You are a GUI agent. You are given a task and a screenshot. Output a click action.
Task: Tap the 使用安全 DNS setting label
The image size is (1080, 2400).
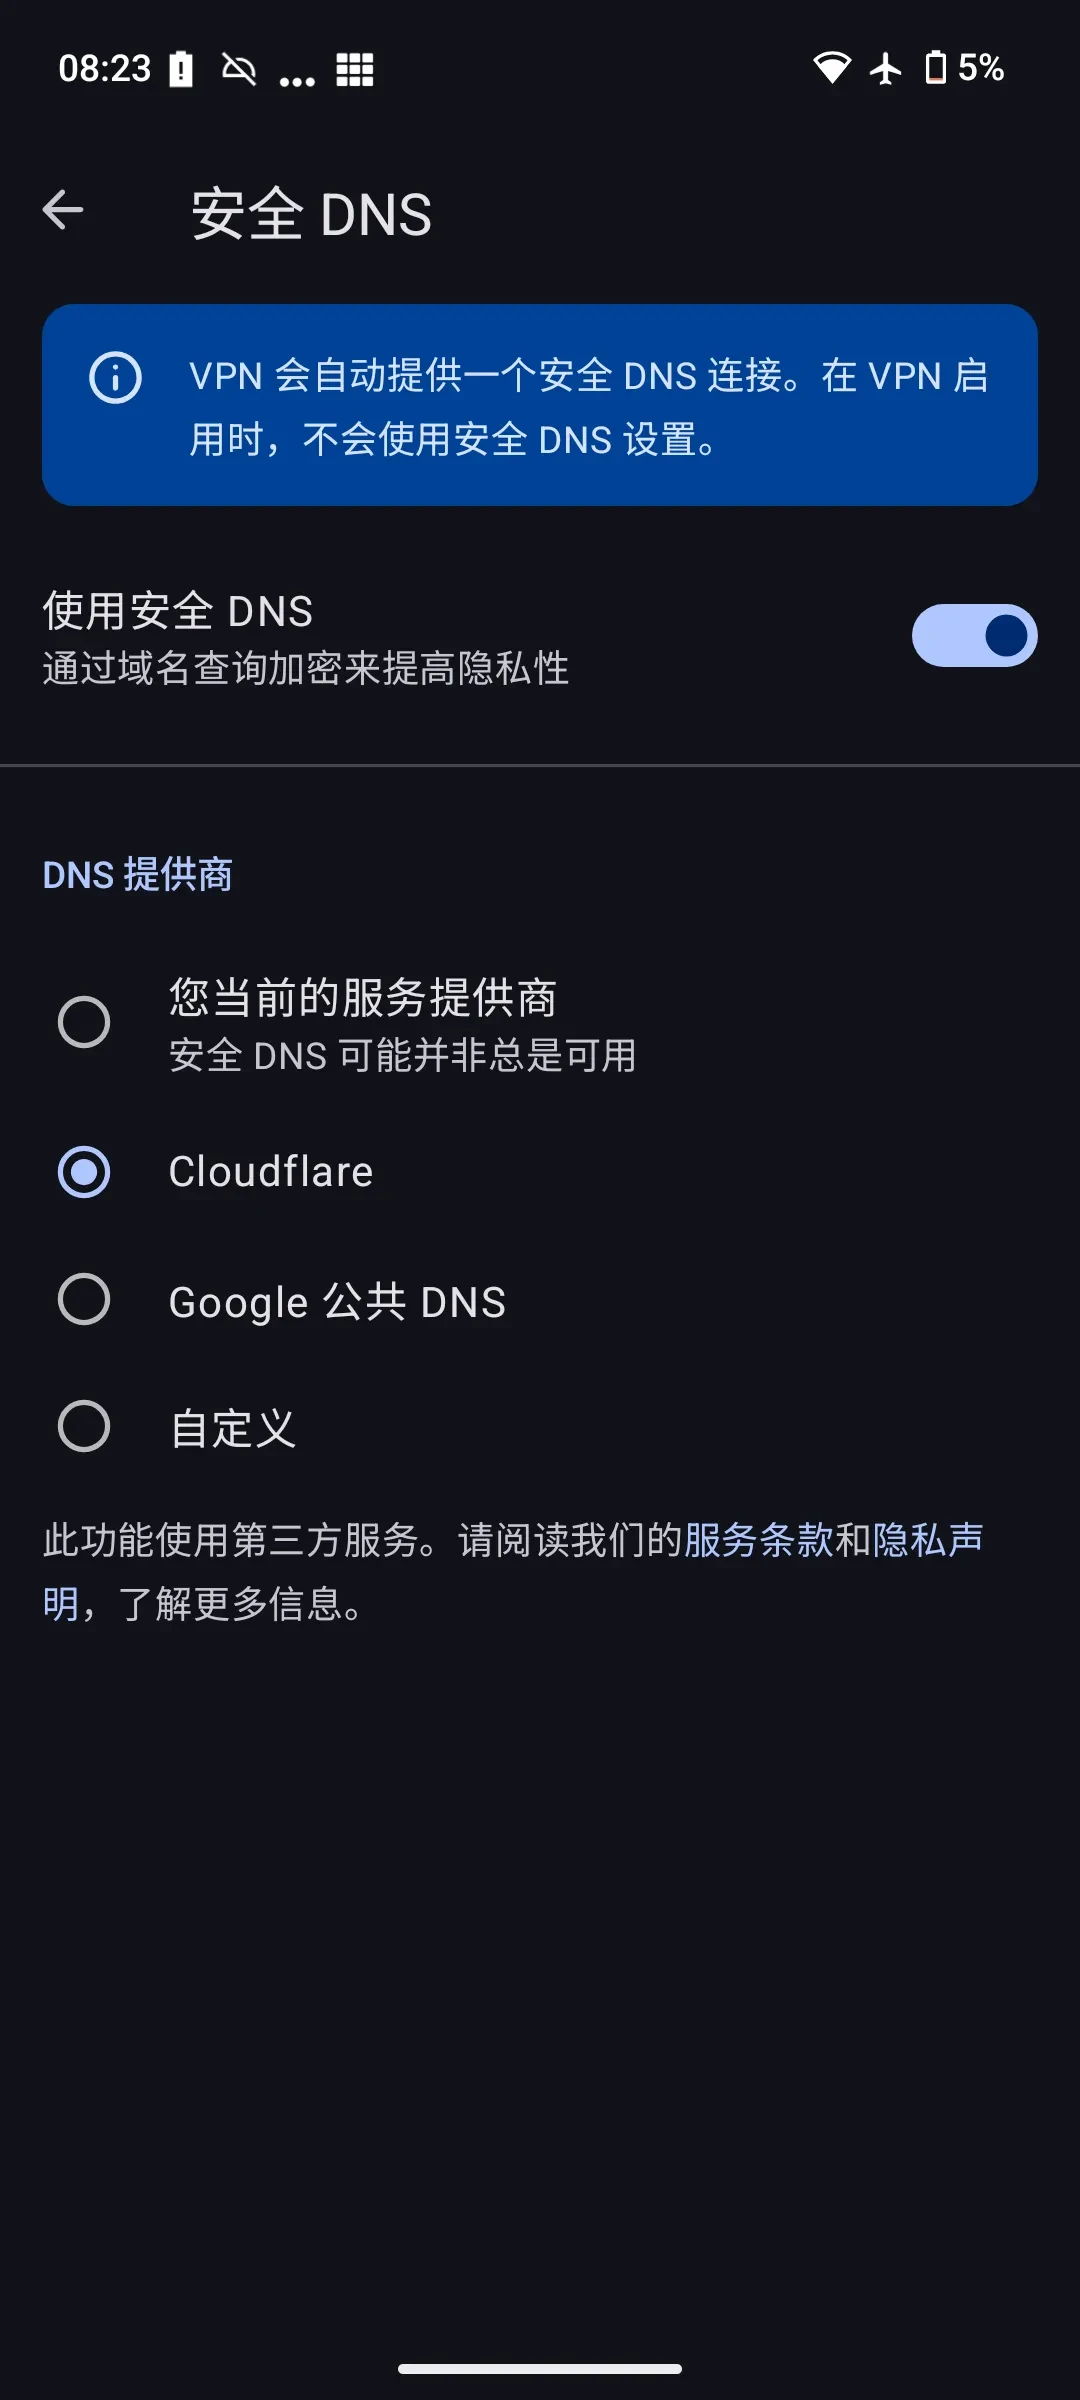pos(178,611)
